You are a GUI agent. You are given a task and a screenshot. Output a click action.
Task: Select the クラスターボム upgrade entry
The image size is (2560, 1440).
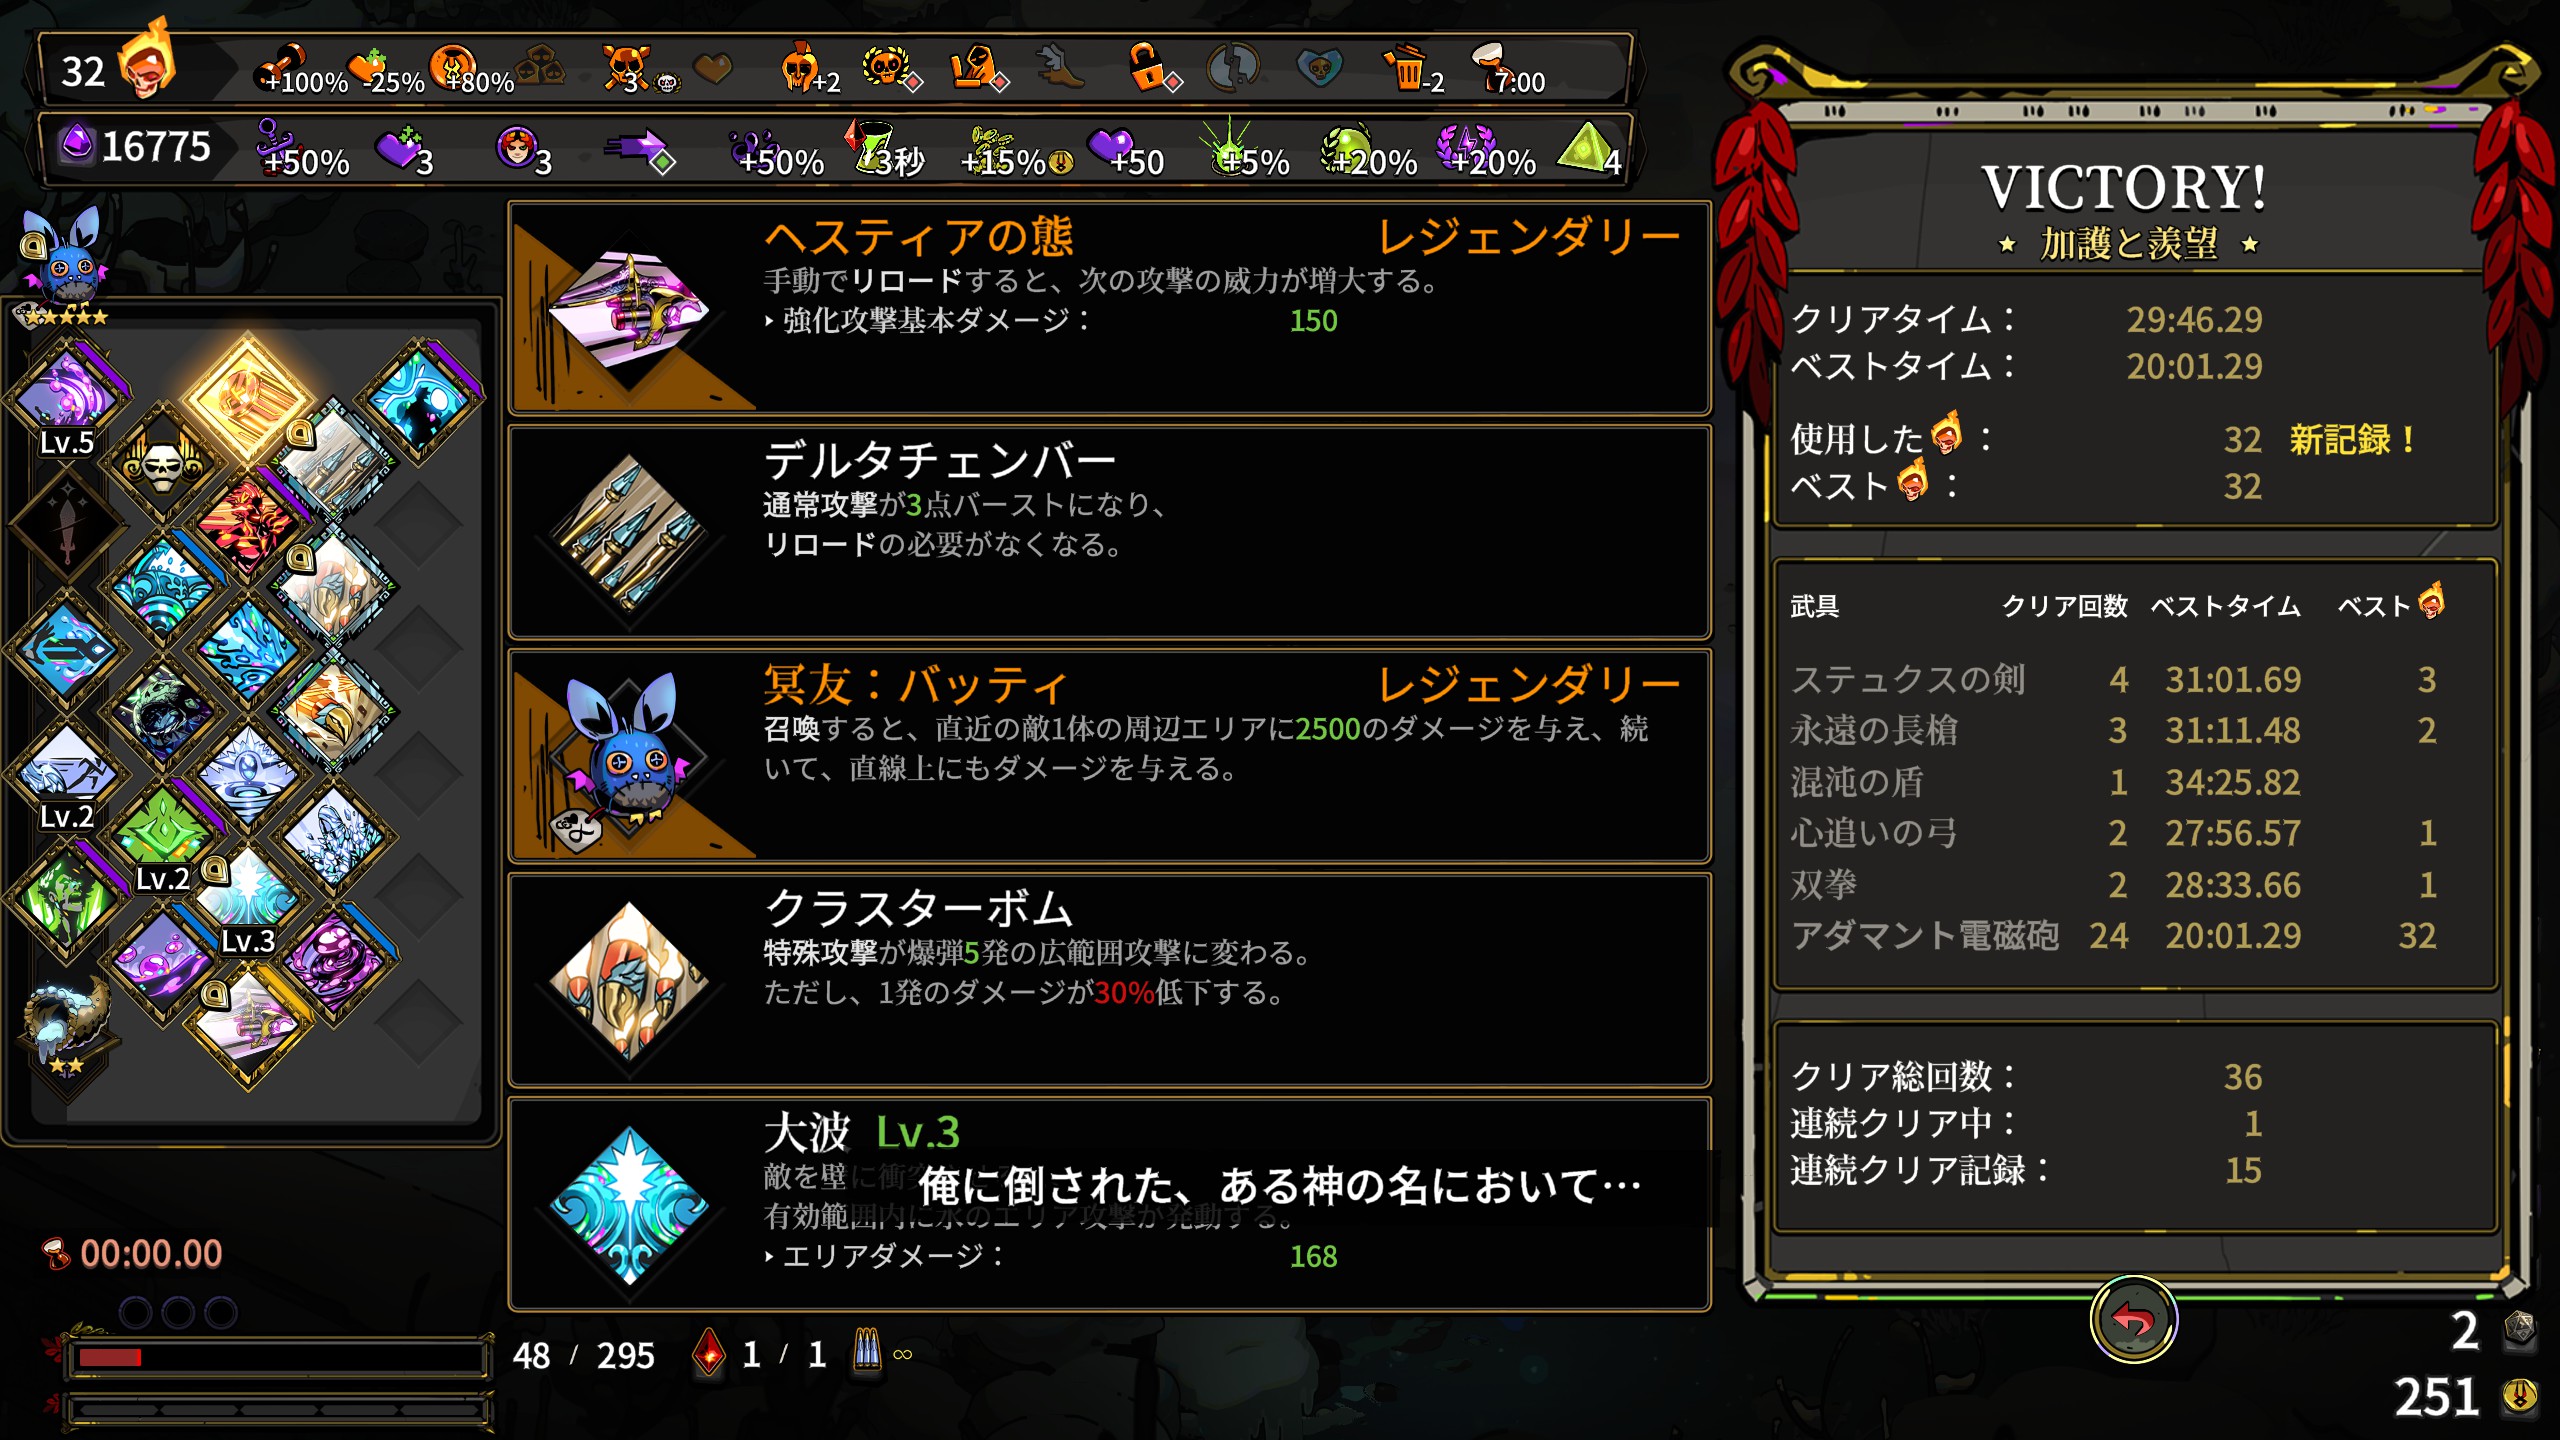pyautogui.click(x=1109, y=980)
